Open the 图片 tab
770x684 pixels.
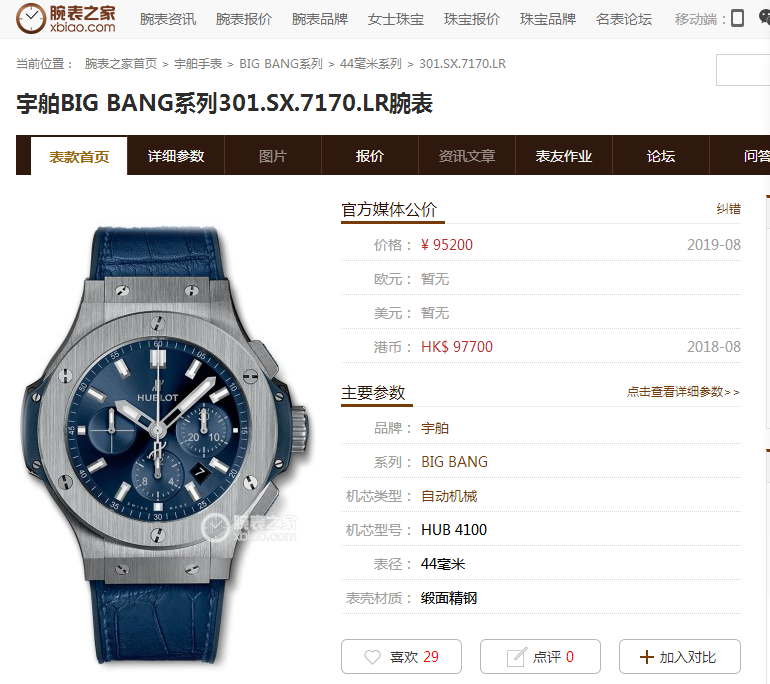click(273, 156)
